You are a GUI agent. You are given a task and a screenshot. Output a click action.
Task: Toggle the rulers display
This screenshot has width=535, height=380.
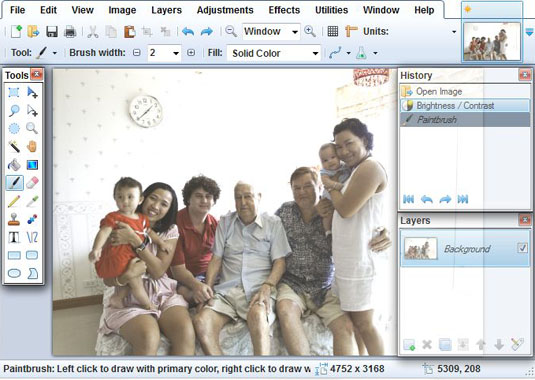(351, 31)
